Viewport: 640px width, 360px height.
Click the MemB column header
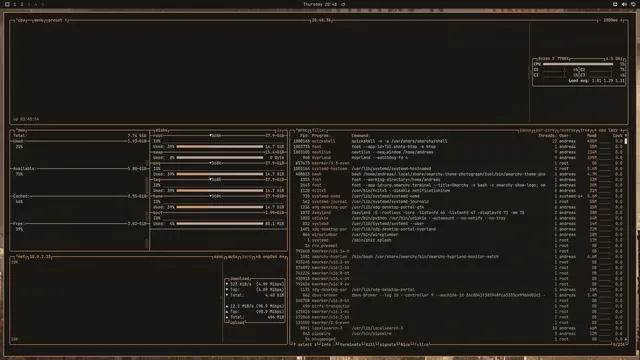tap(592, 136)
